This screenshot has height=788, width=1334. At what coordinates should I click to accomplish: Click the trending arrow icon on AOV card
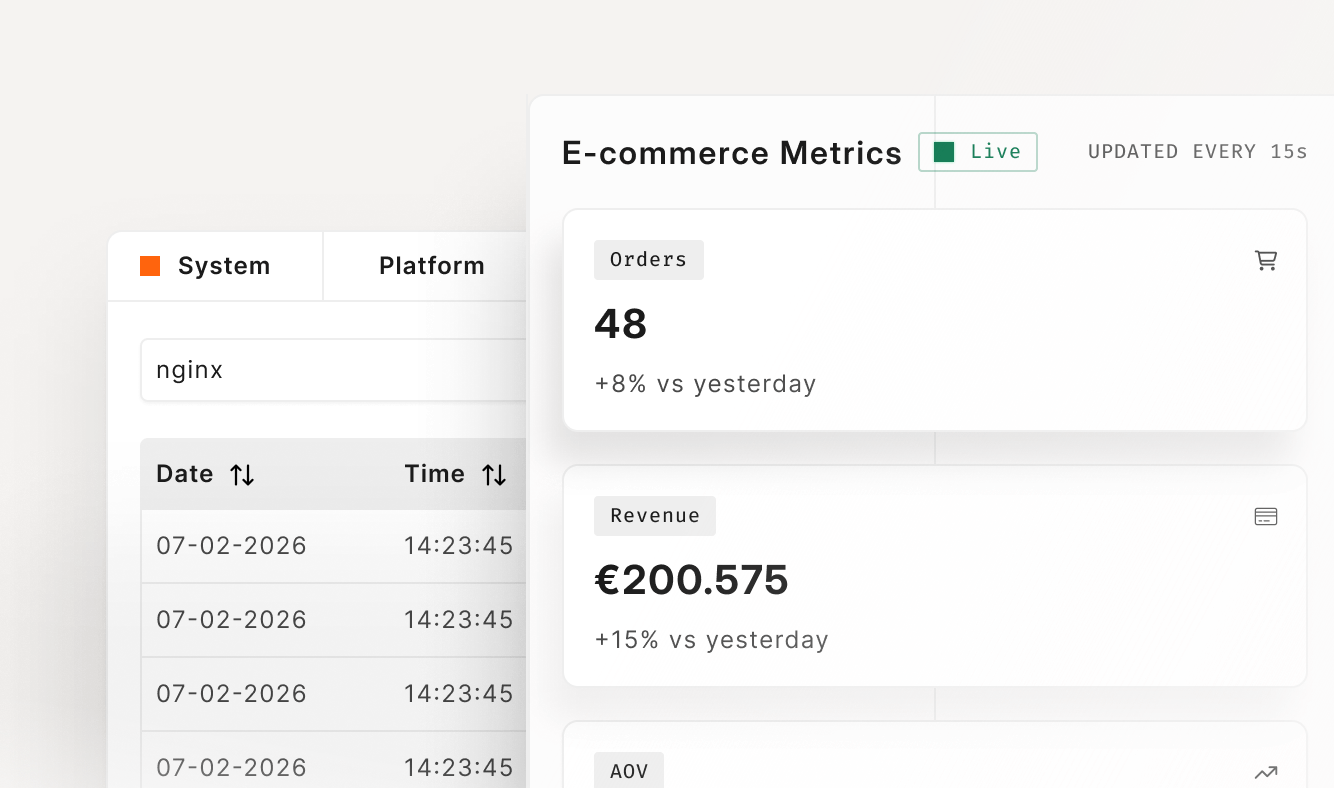[1266, 772]
